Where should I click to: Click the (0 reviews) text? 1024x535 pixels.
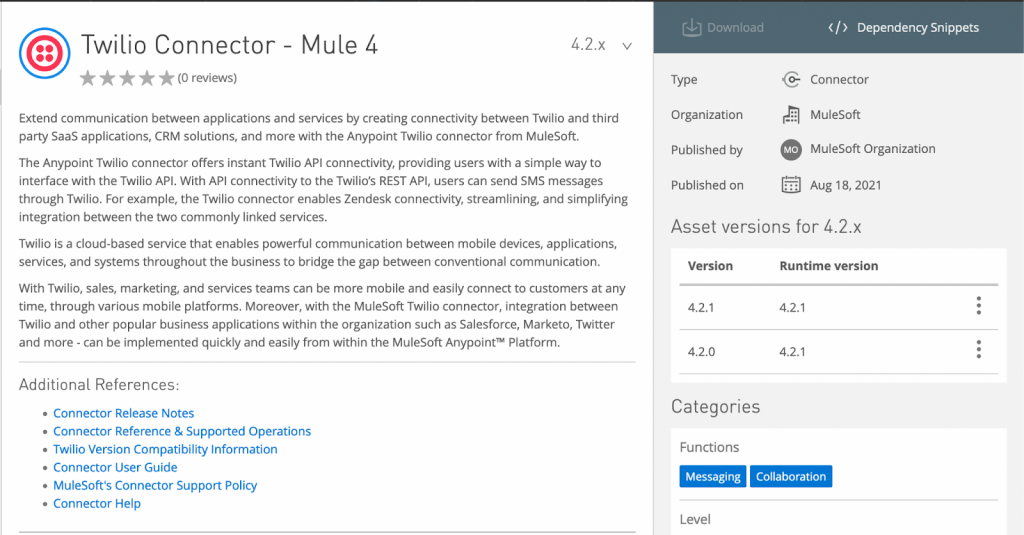(207, 78)
